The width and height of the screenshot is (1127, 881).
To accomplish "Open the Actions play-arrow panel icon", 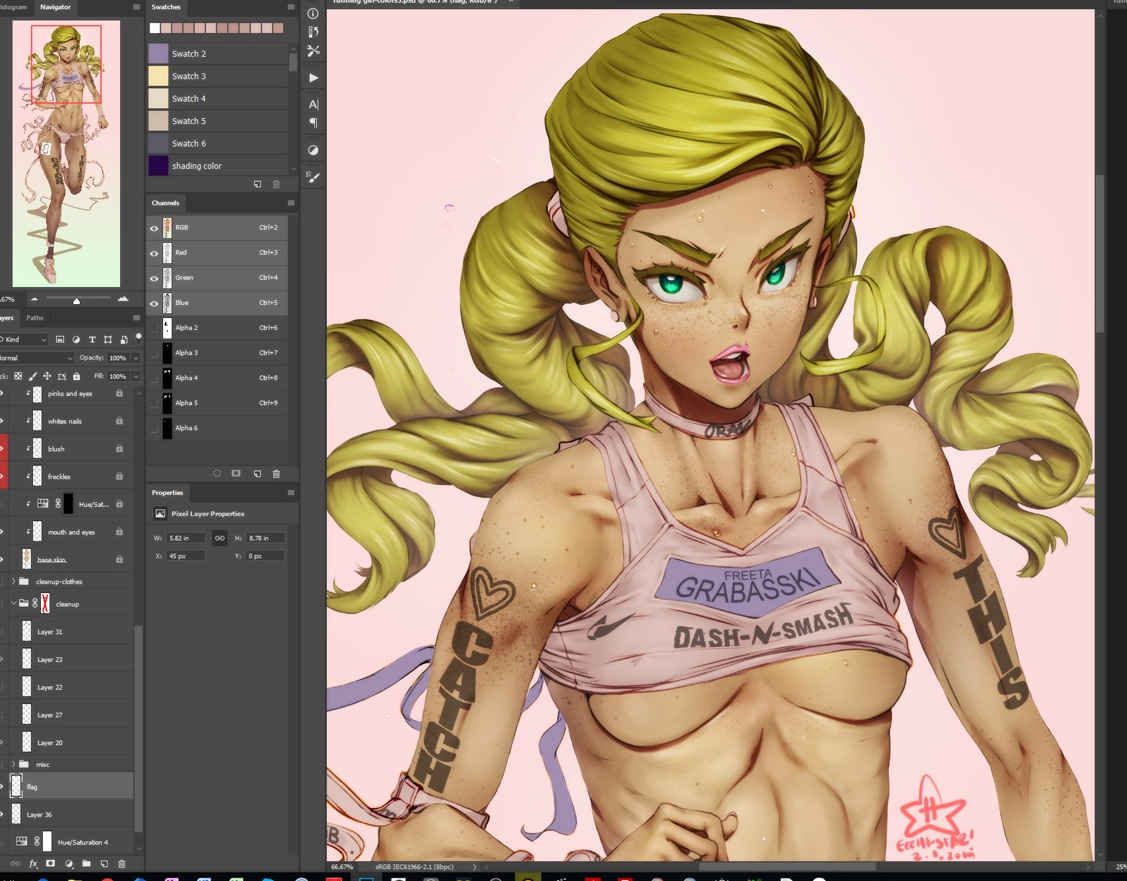I will [x=313, y=78].
